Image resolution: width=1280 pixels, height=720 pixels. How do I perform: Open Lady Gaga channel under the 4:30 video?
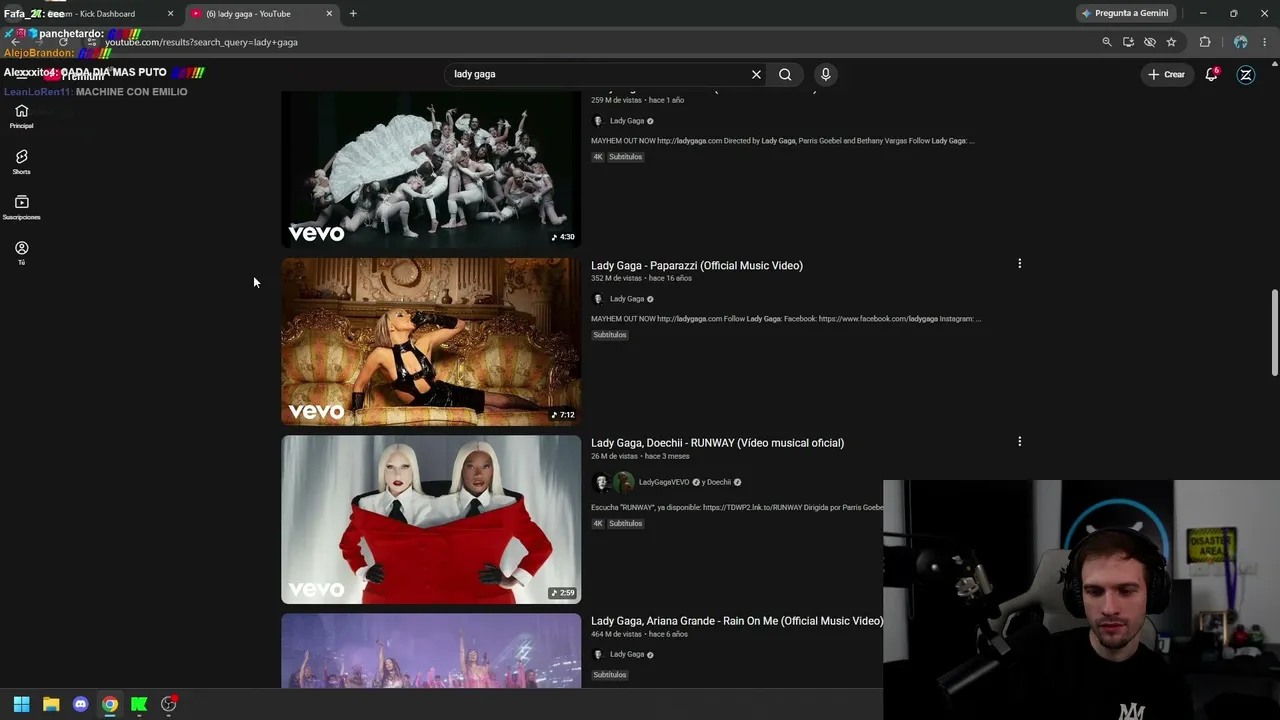tap(627, 121)
